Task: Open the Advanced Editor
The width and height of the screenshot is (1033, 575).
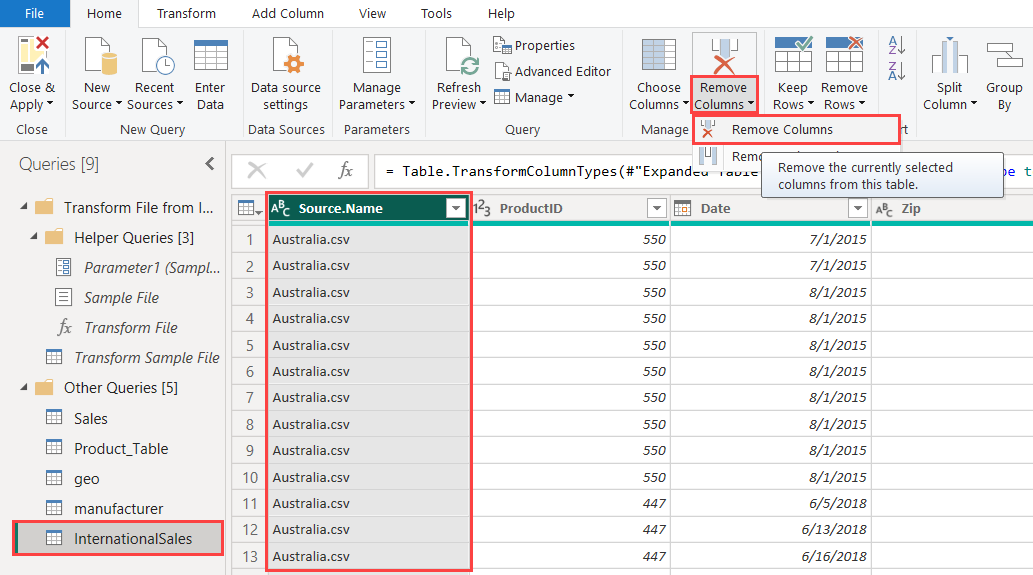Action: point(553,71)
